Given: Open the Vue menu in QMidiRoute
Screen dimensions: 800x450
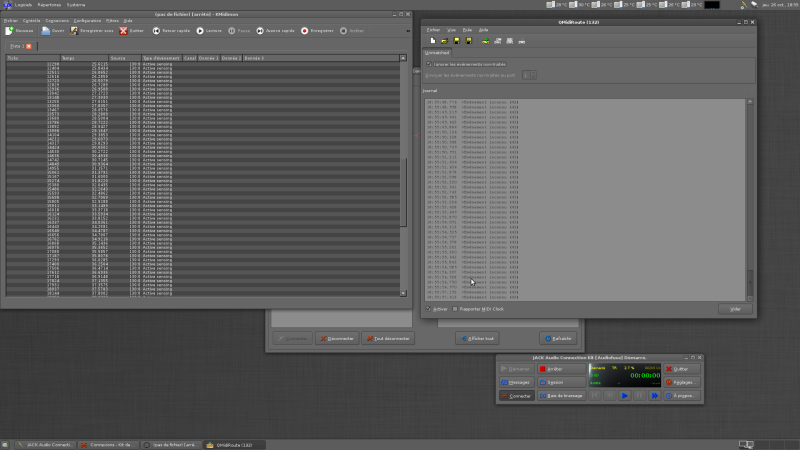Looking at the screenshot, I should click(x=451, y=30).
